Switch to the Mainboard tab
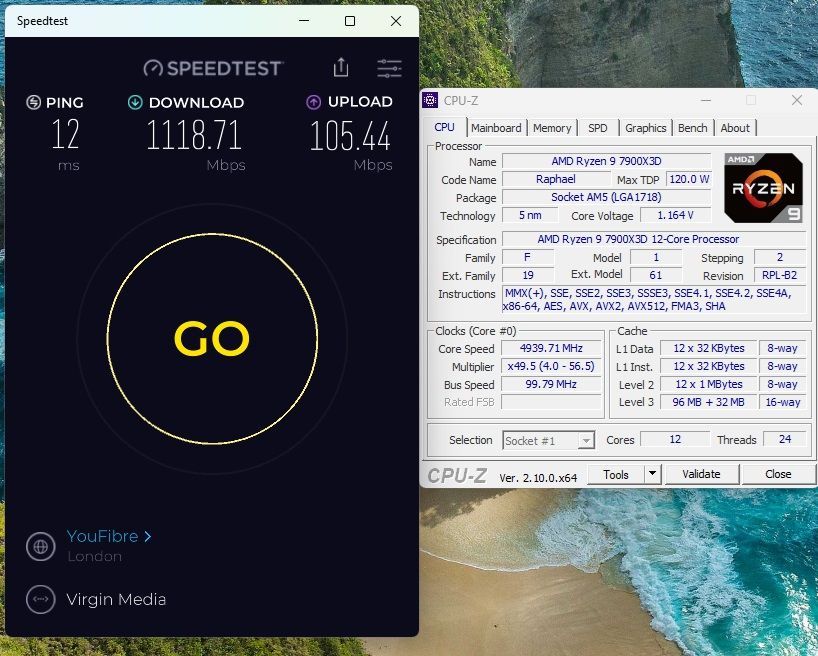Image resolution: width=818 pixels, height=656 pixels. [x=496, y=128]
